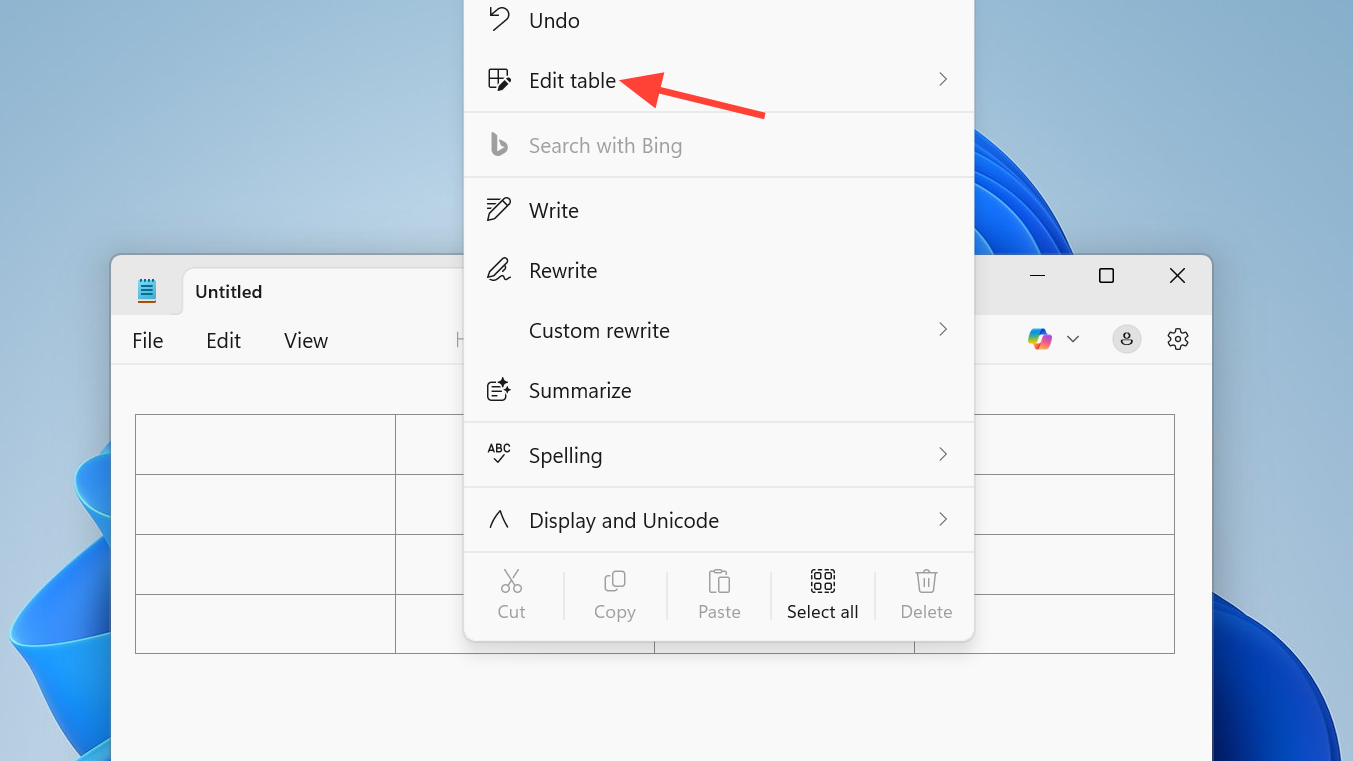Open the Edit table submenu

(x=572, y=81)
